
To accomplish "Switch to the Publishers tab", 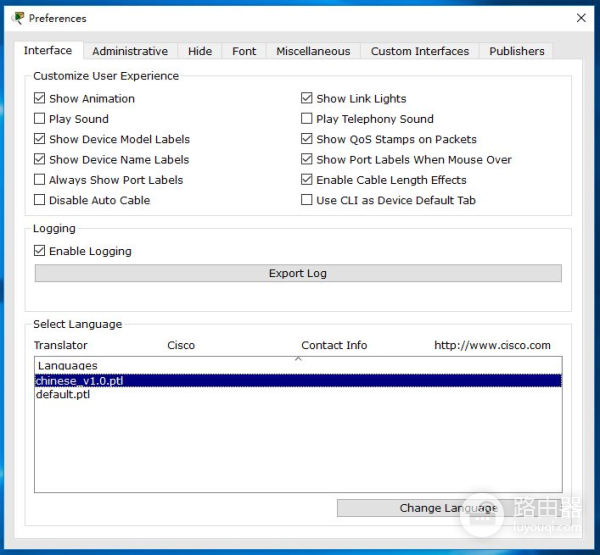I will [x=516, y=51].
